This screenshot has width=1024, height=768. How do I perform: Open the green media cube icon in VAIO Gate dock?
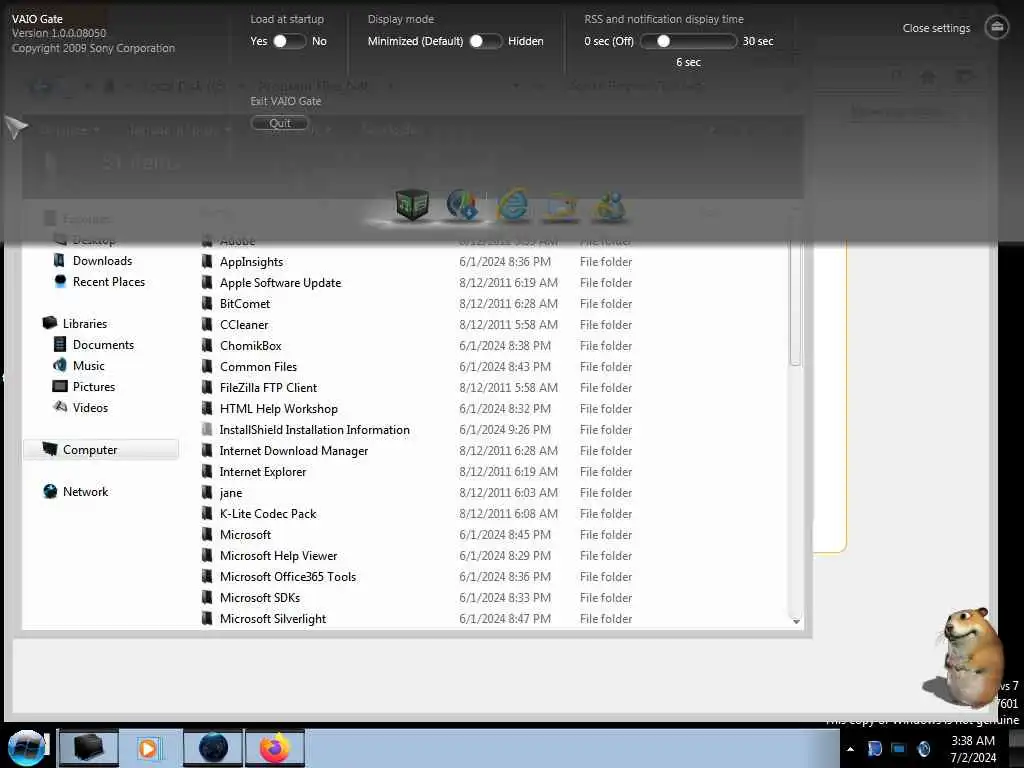tap(412, 205)
